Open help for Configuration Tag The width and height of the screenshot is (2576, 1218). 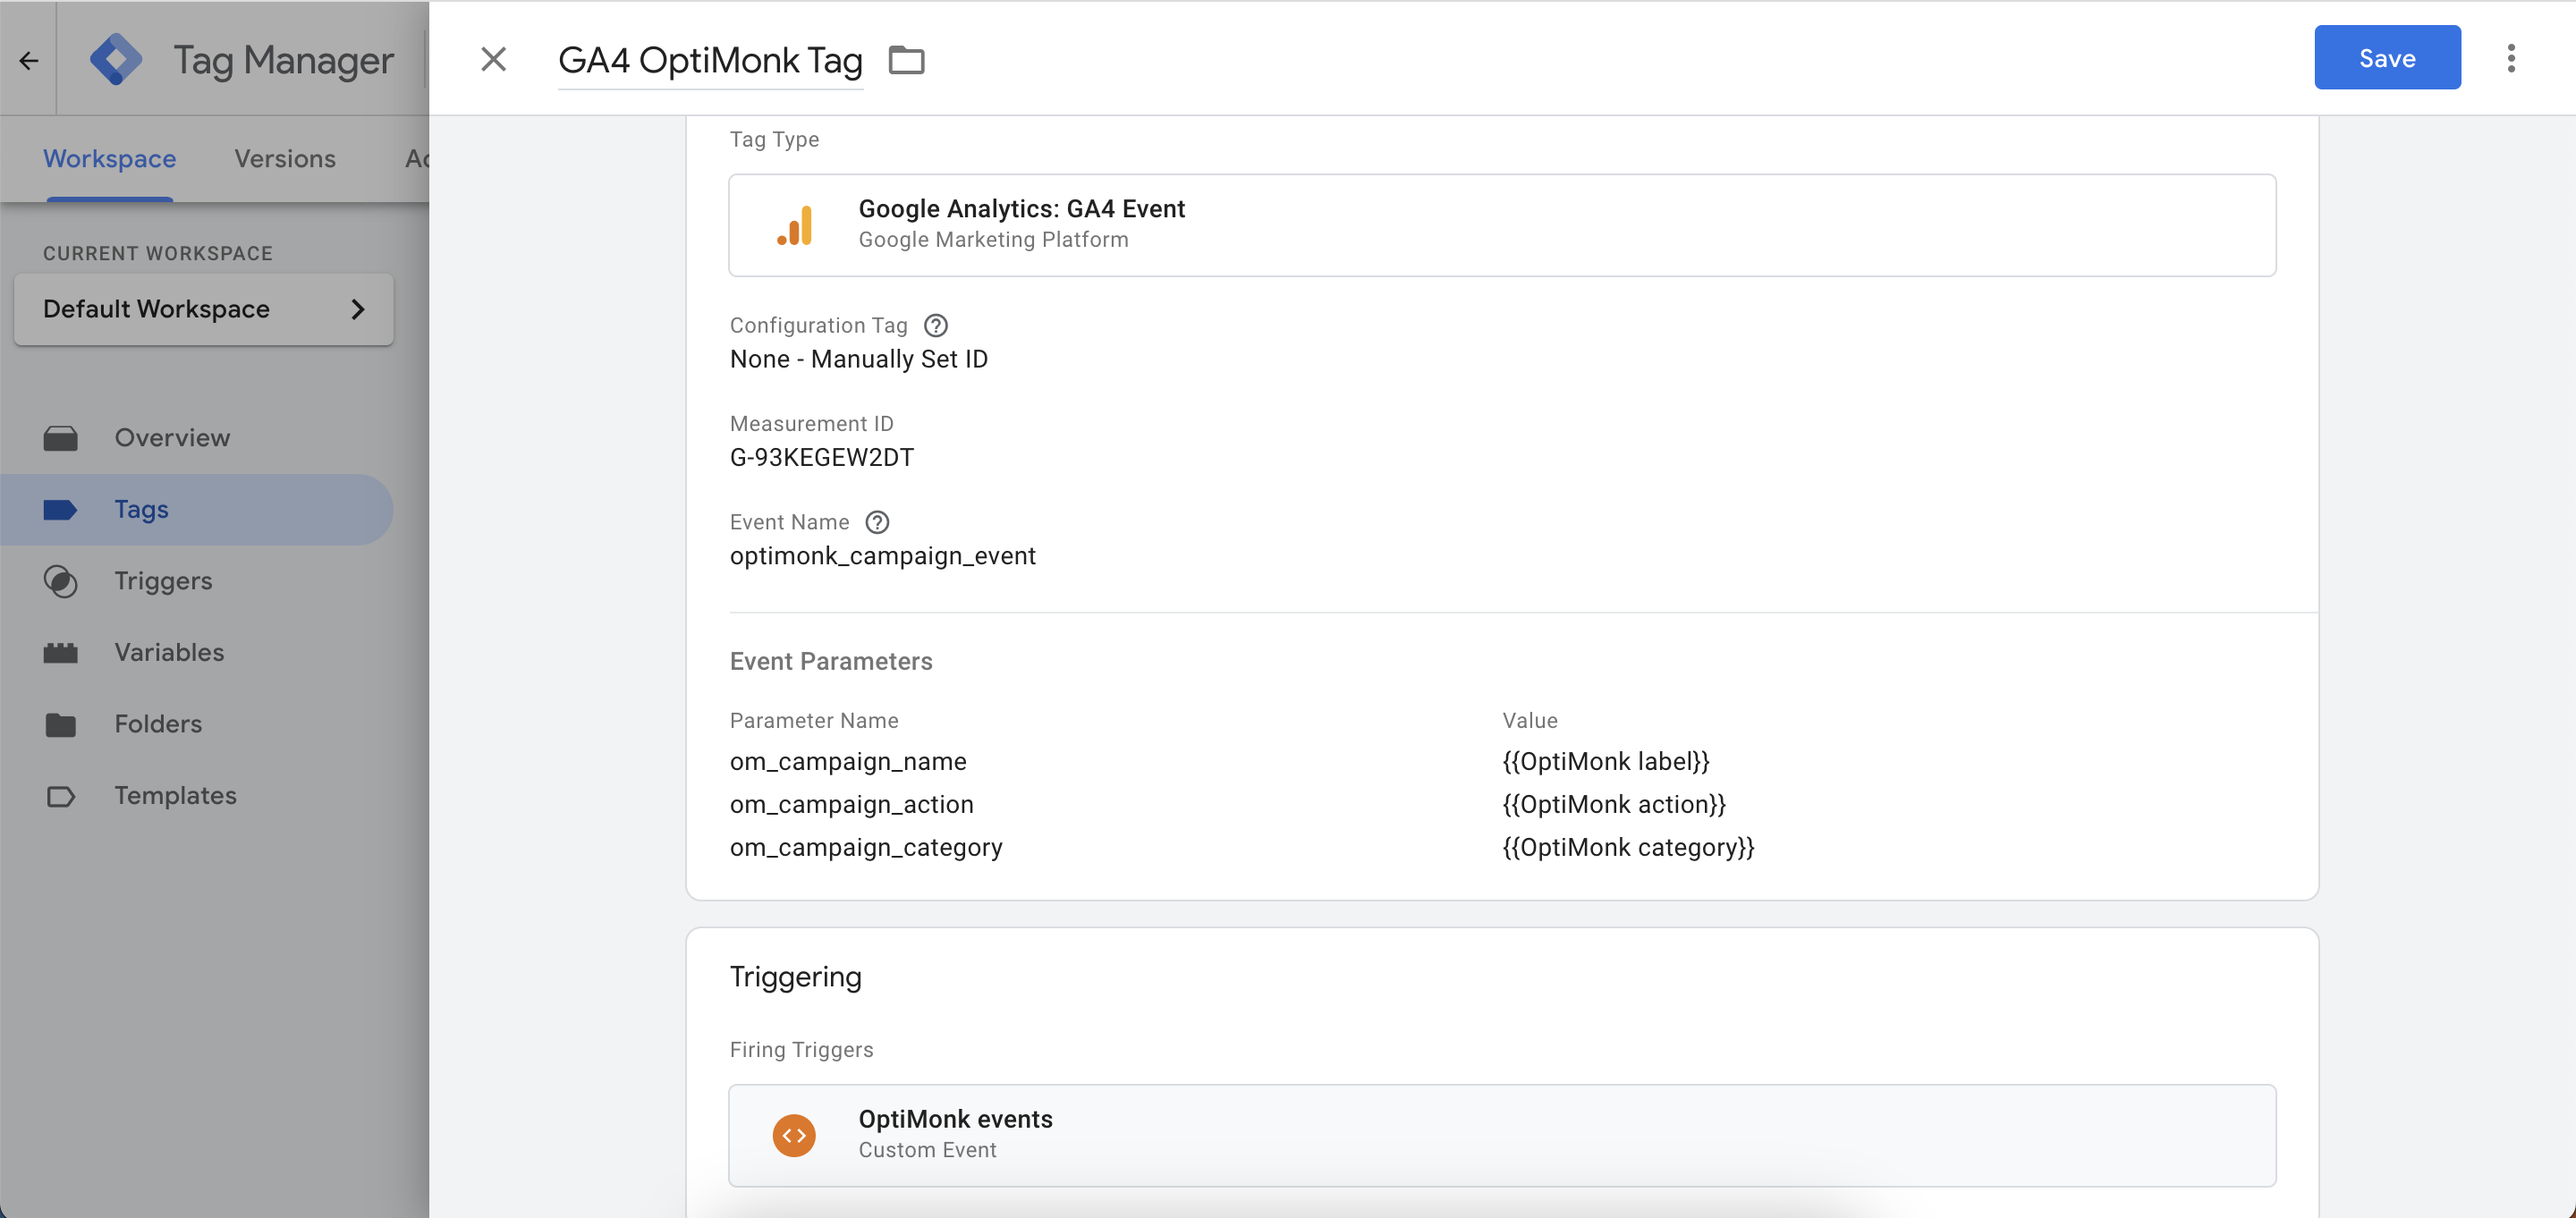(x=935, y=325)
